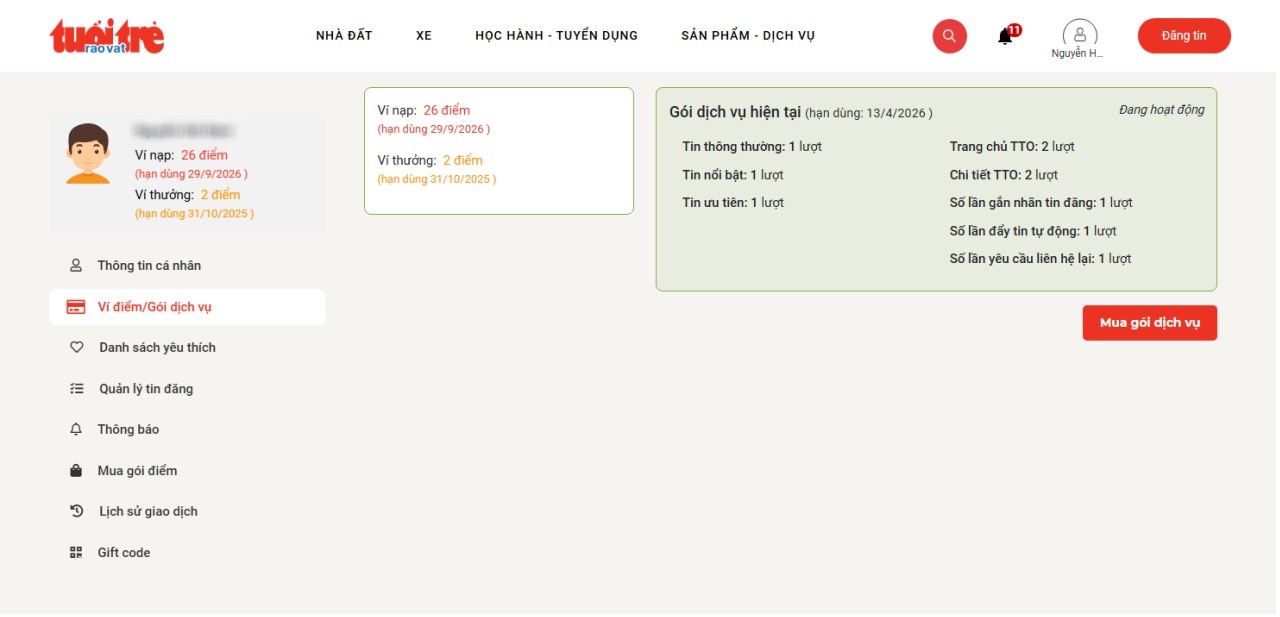
Task: Click the person icon beside Thông tin cá nhân
Action: [76, 266]
